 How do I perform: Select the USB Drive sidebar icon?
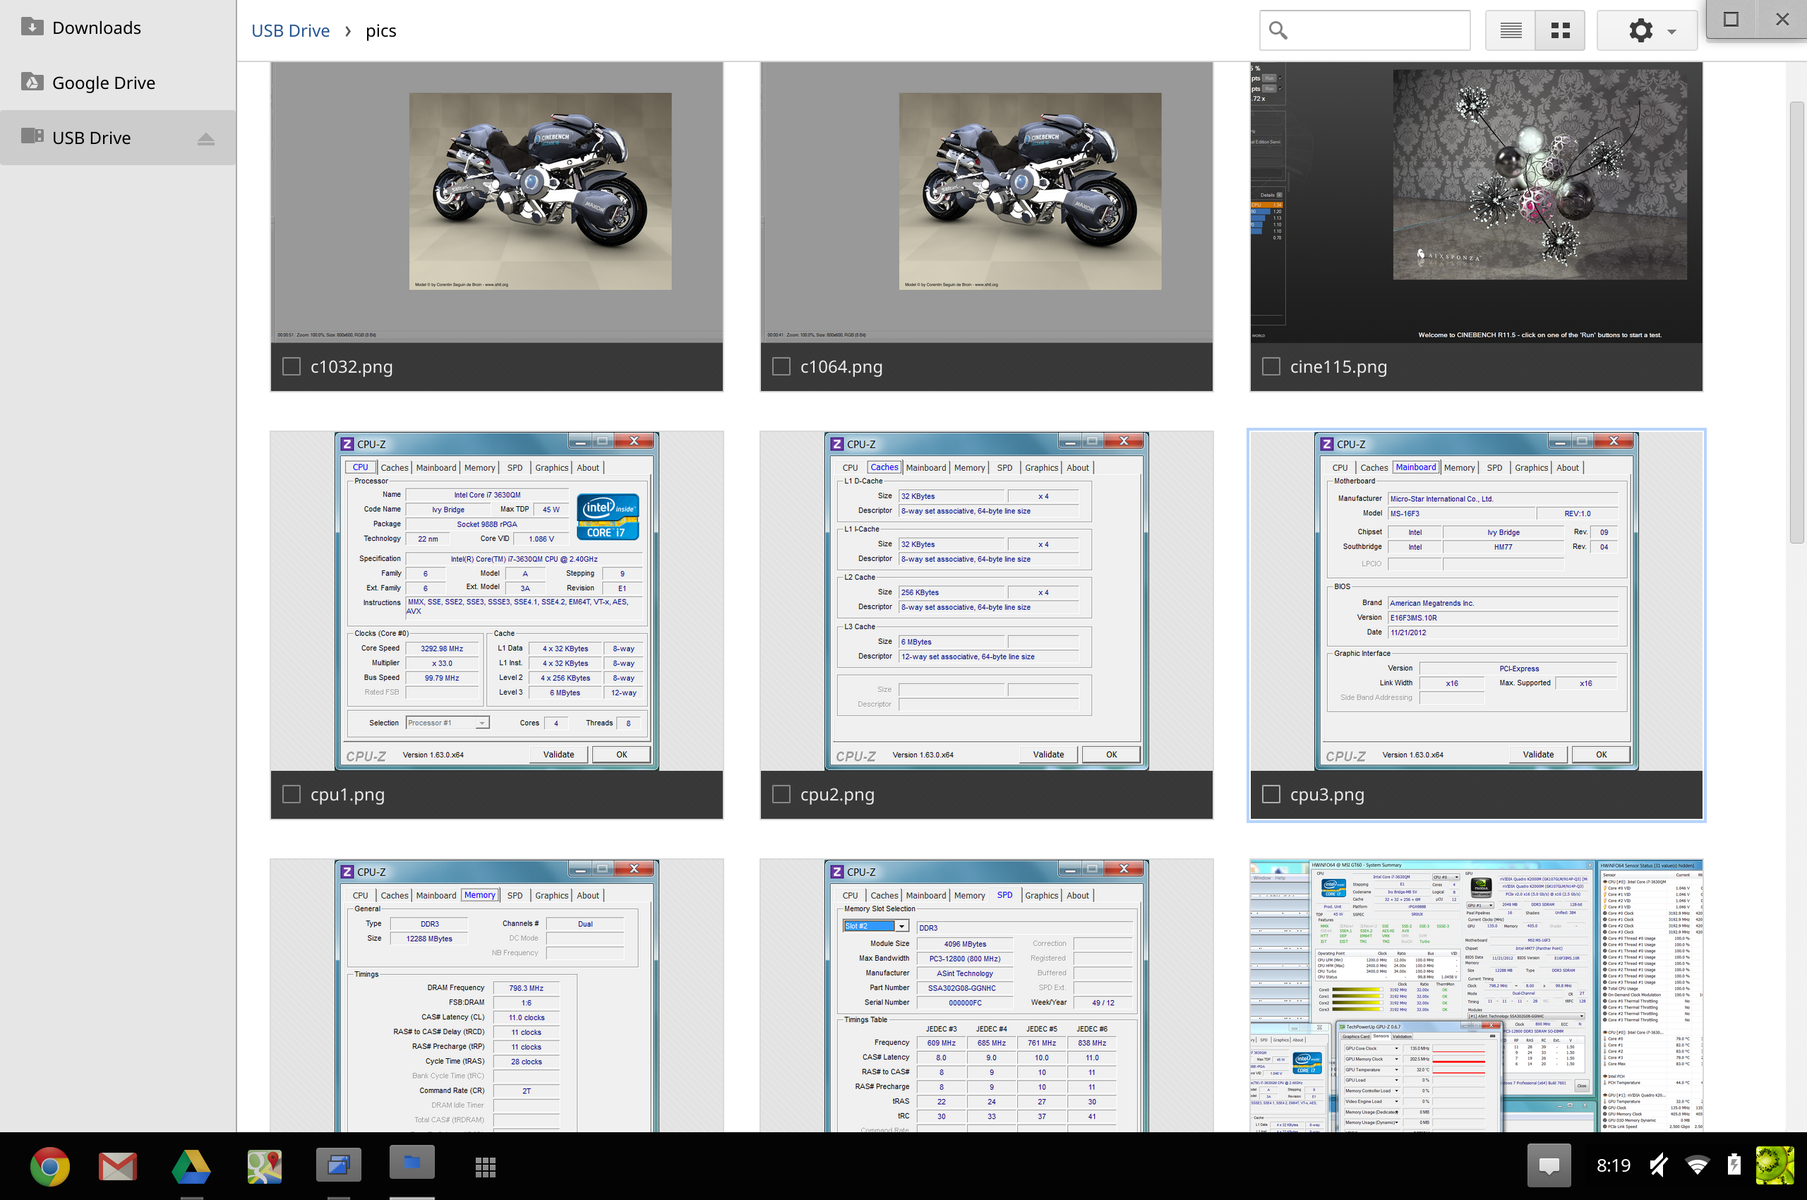(x=33, y=137)
